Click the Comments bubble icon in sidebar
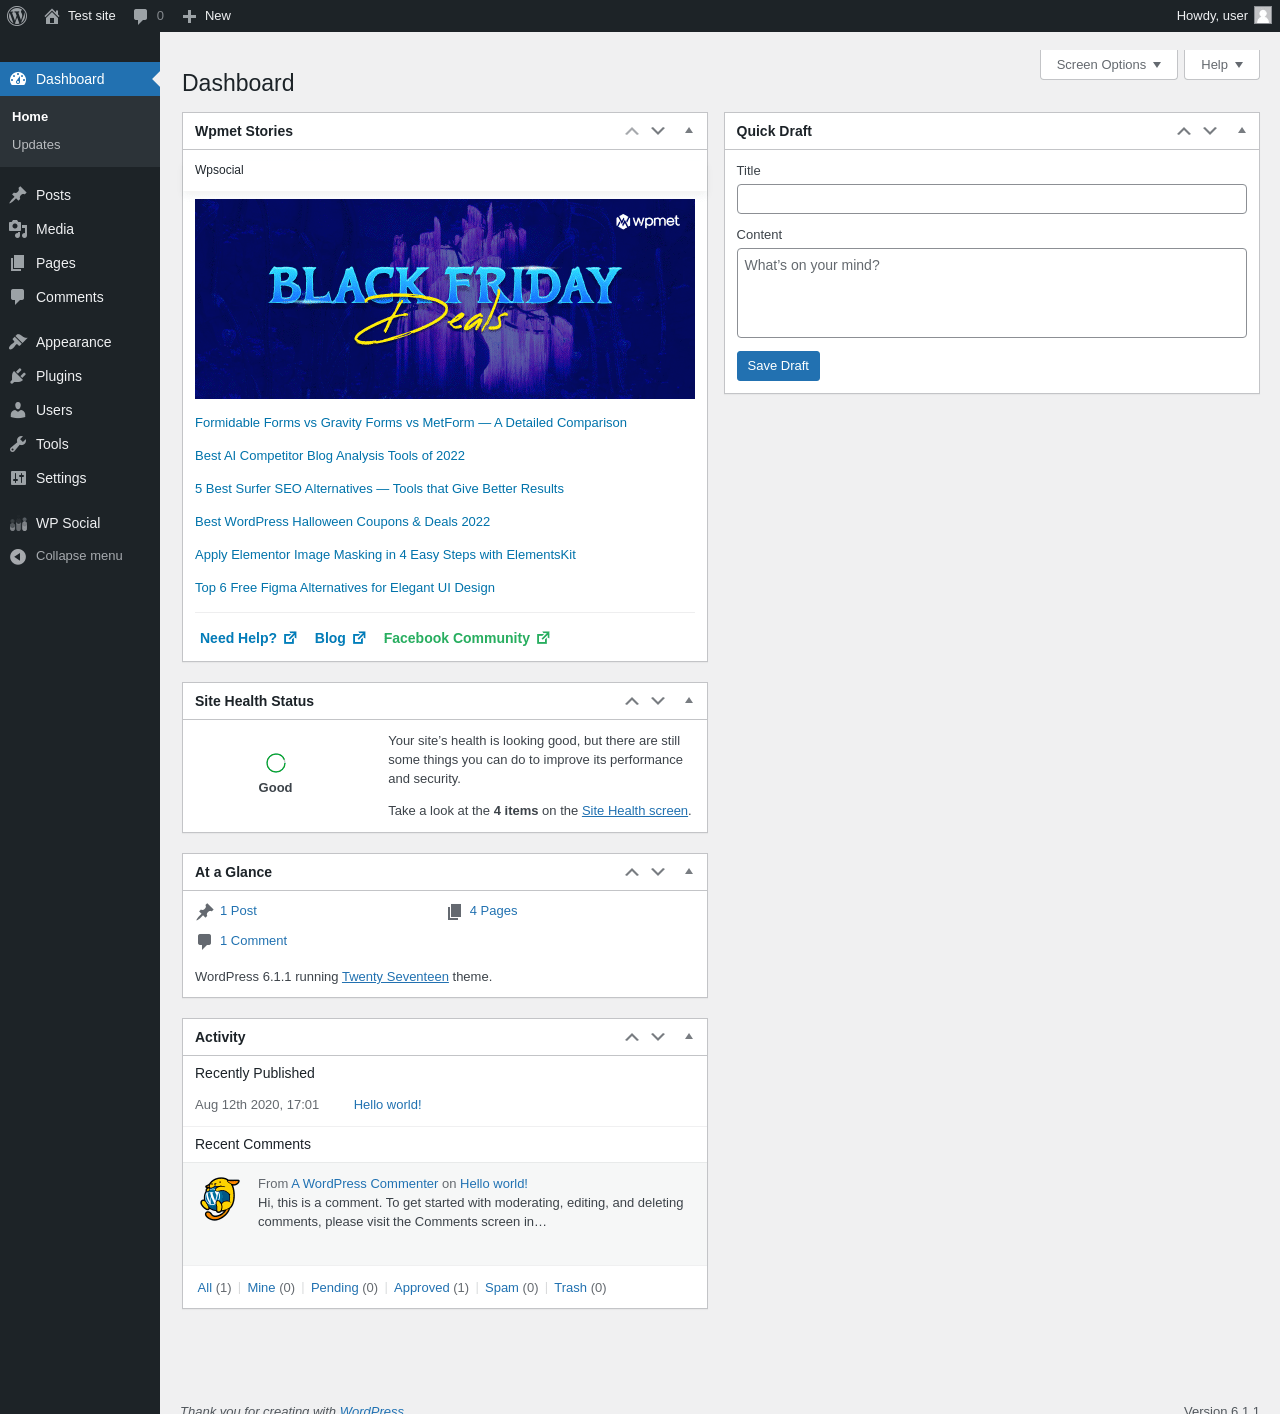The height and width of the screenshot is (1414, 1280). (x=18, y=297)
